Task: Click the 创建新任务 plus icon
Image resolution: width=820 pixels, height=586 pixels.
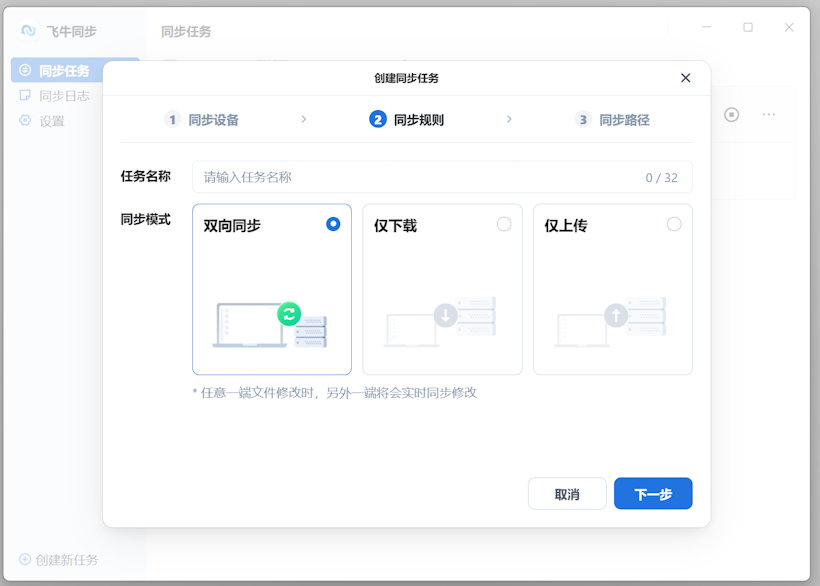Action: pyautogui.click(x=27, y=561)
